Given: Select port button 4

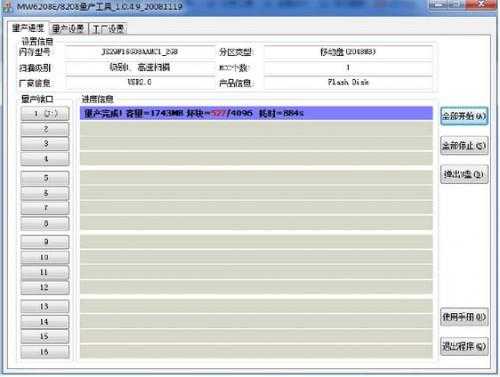Looking at the screenshot, I should tap(45, 159).
